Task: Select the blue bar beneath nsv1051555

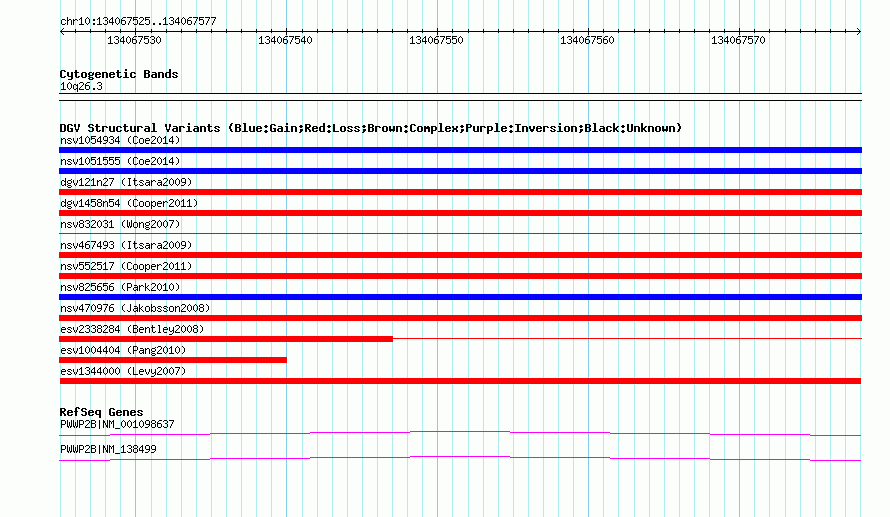Action: (x=460, y=171)
